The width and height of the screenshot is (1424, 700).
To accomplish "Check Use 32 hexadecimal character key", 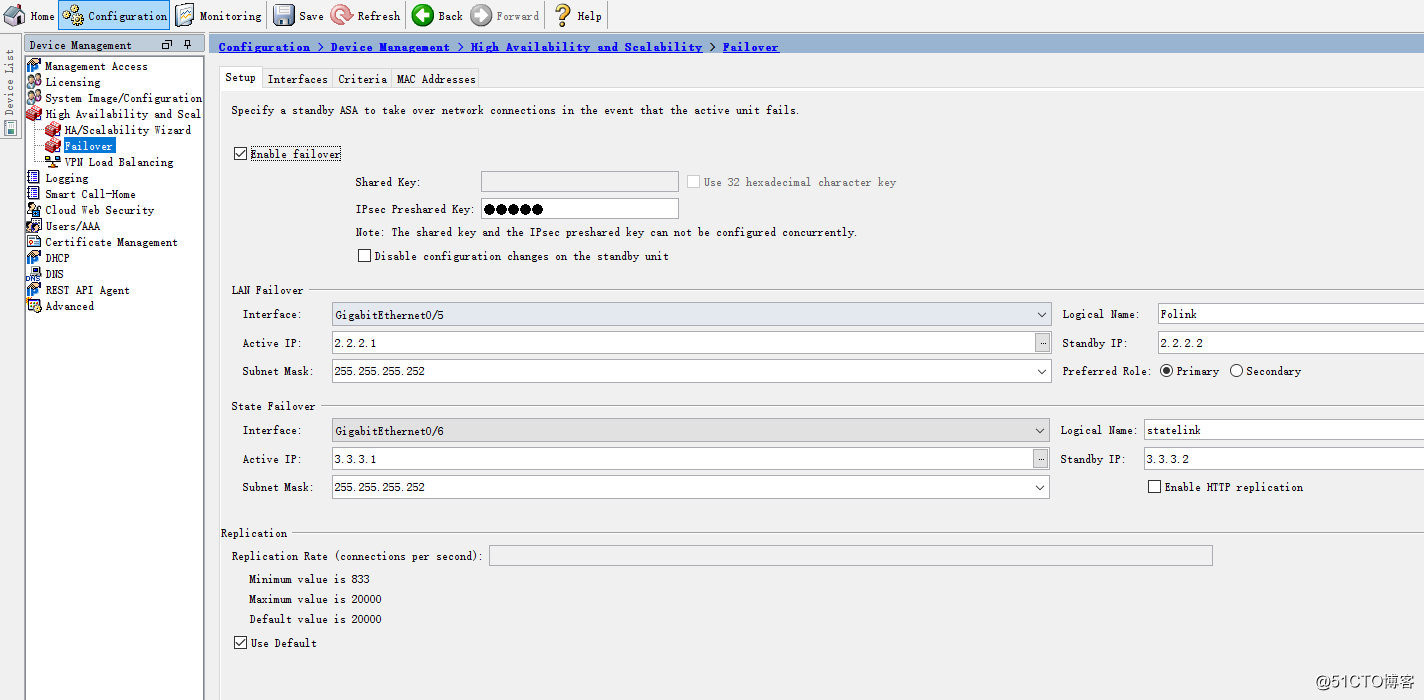I will point(694,182).
